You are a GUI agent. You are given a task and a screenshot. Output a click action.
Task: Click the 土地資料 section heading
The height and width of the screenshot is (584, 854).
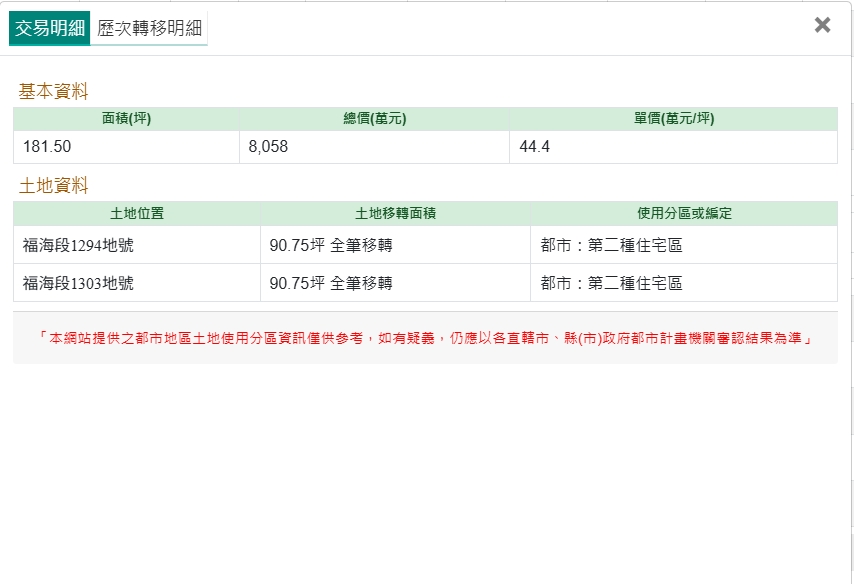point(53,186)
